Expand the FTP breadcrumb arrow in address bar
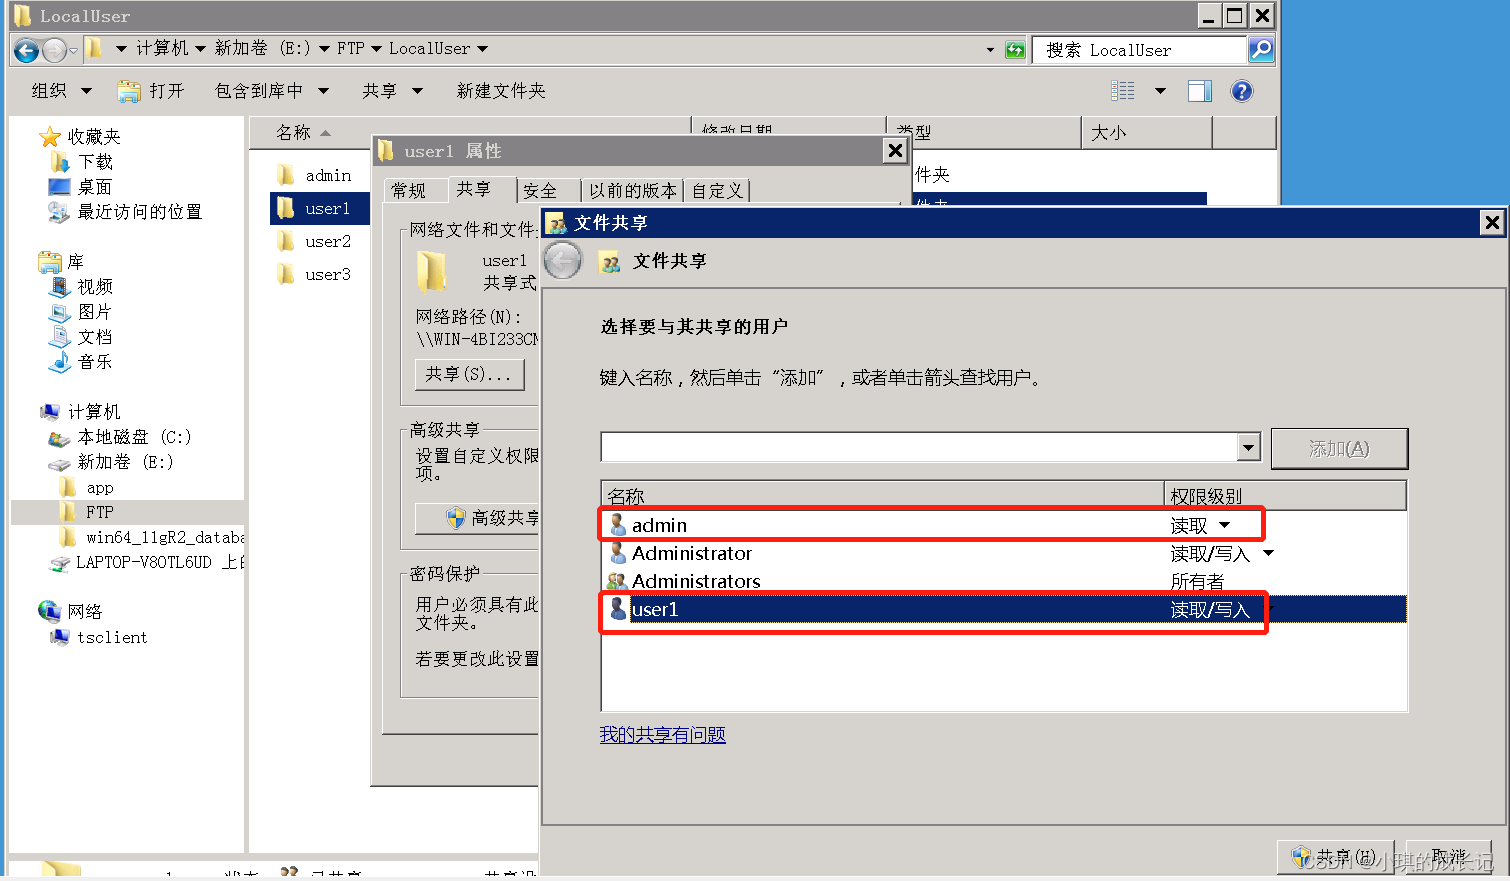 tap(376, 49)
